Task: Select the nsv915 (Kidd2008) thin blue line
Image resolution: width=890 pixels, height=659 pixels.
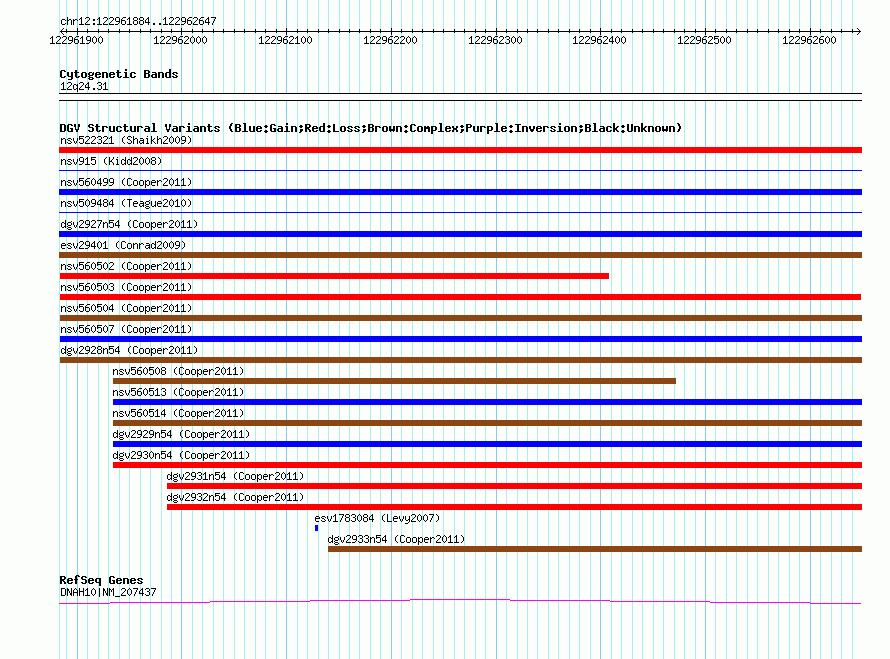Action: 460,170
